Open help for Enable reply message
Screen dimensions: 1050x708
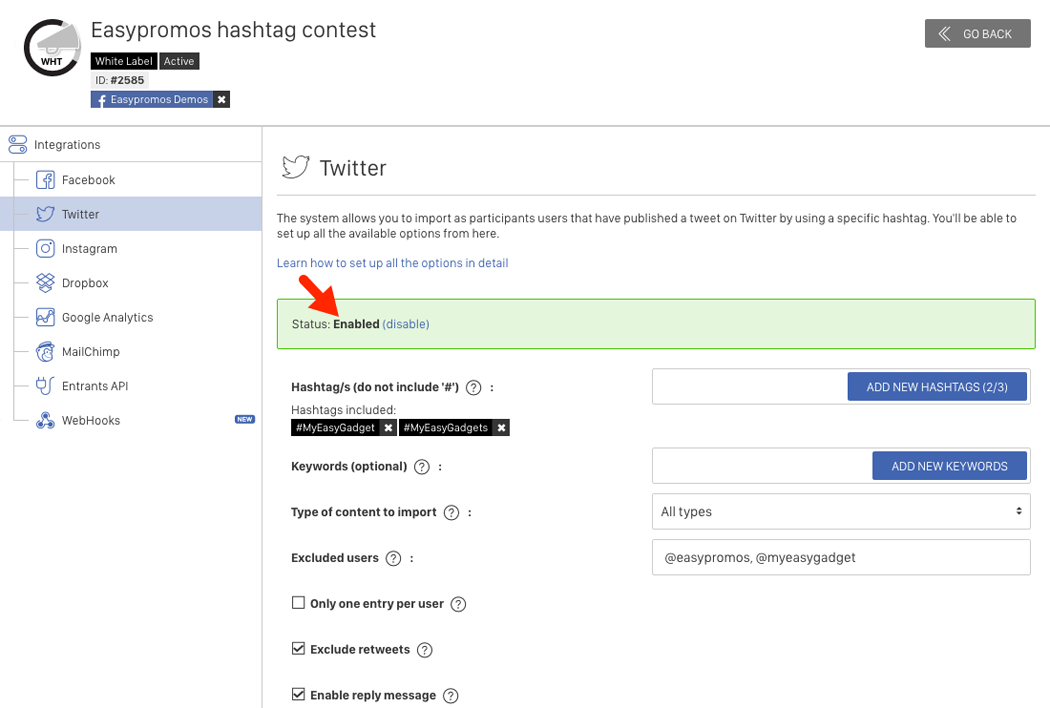[451, 696]
